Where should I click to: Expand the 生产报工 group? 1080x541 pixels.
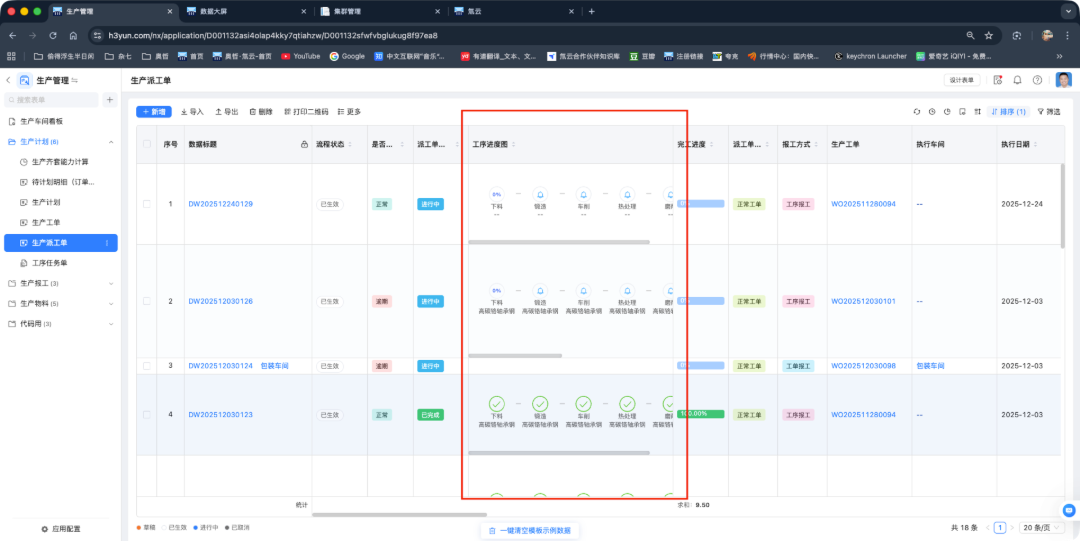coord(111,283)
